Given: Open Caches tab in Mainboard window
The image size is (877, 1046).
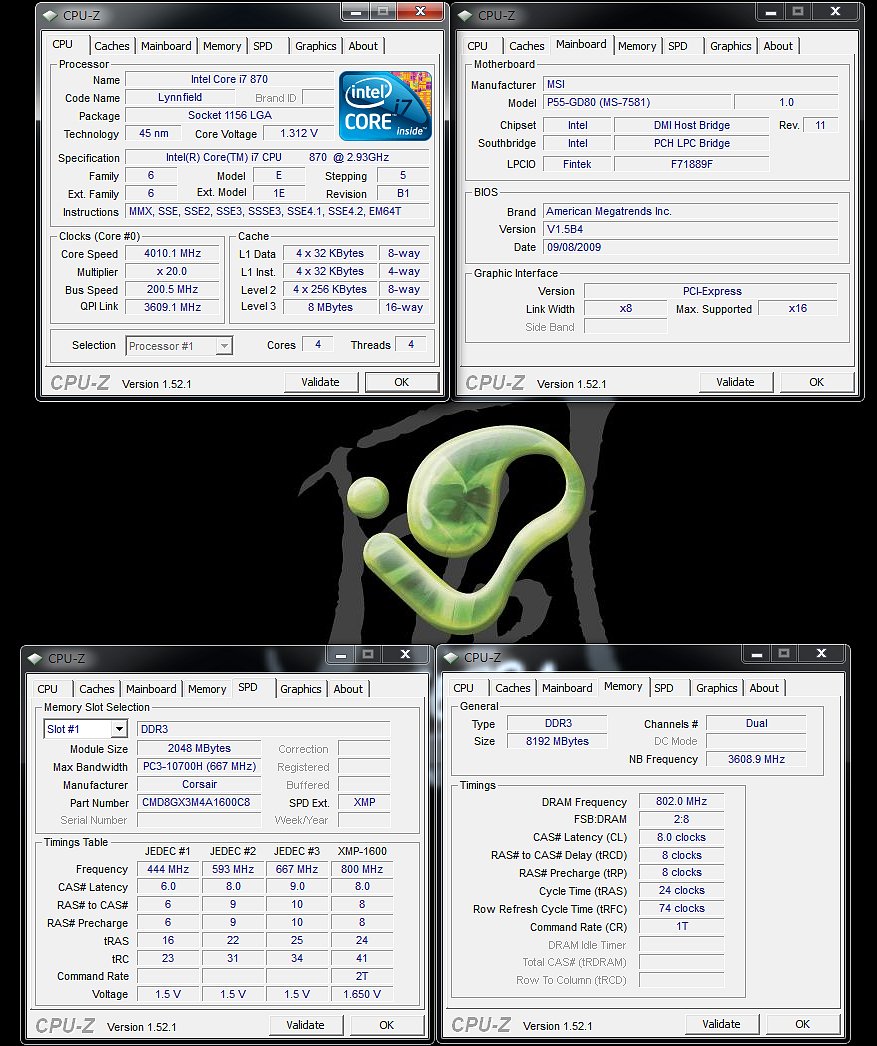Looking at the screenshot, I should pos(526,46).
